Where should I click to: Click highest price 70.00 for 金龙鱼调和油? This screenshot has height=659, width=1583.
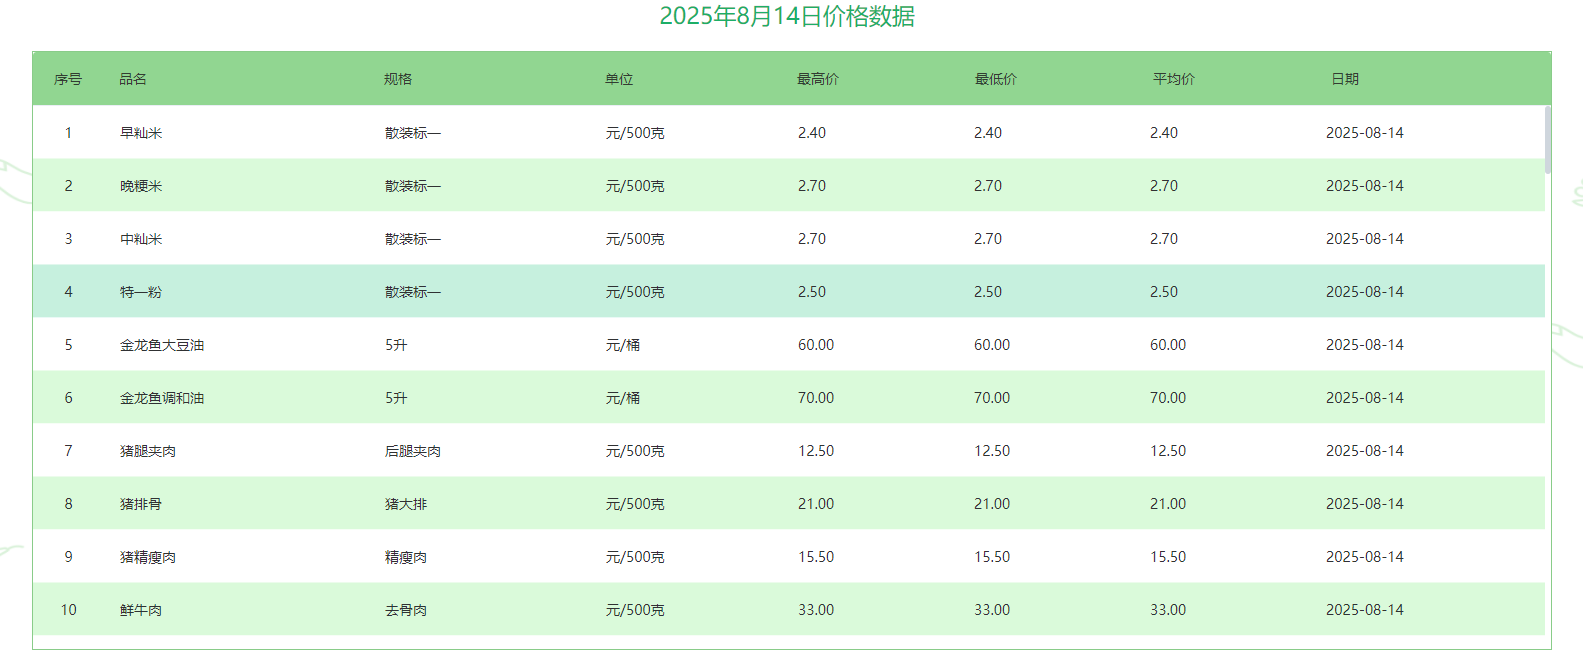pyautogui.click(x=816, y=398)
